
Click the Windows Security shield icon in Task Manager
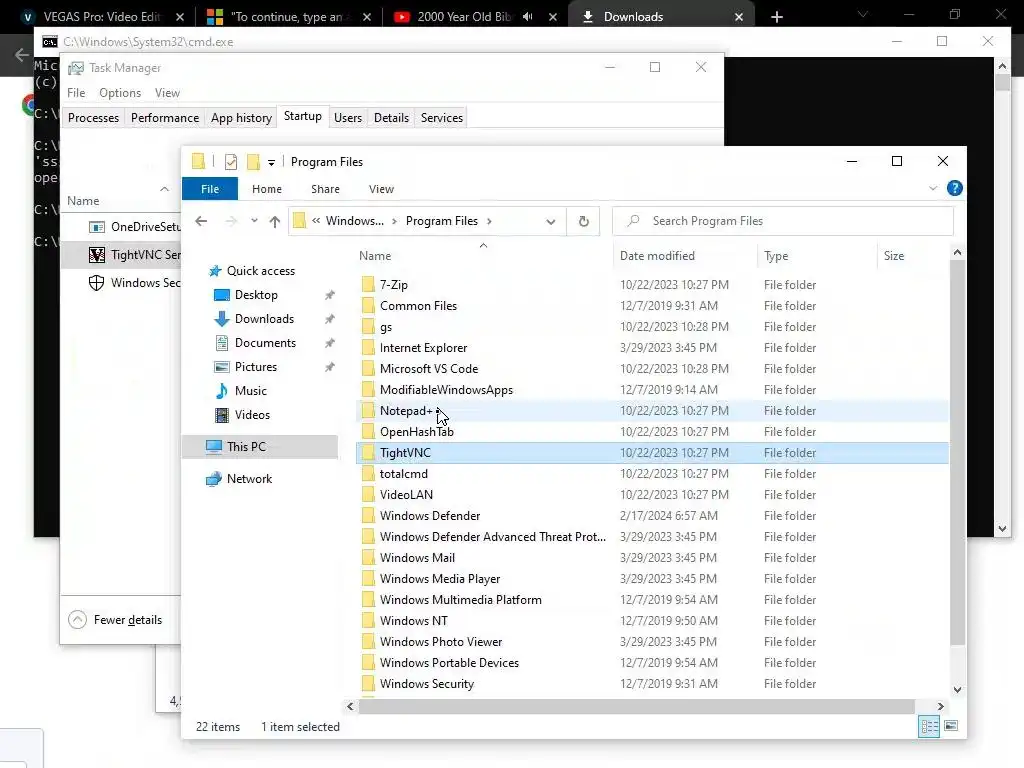[x=97, y=283]
